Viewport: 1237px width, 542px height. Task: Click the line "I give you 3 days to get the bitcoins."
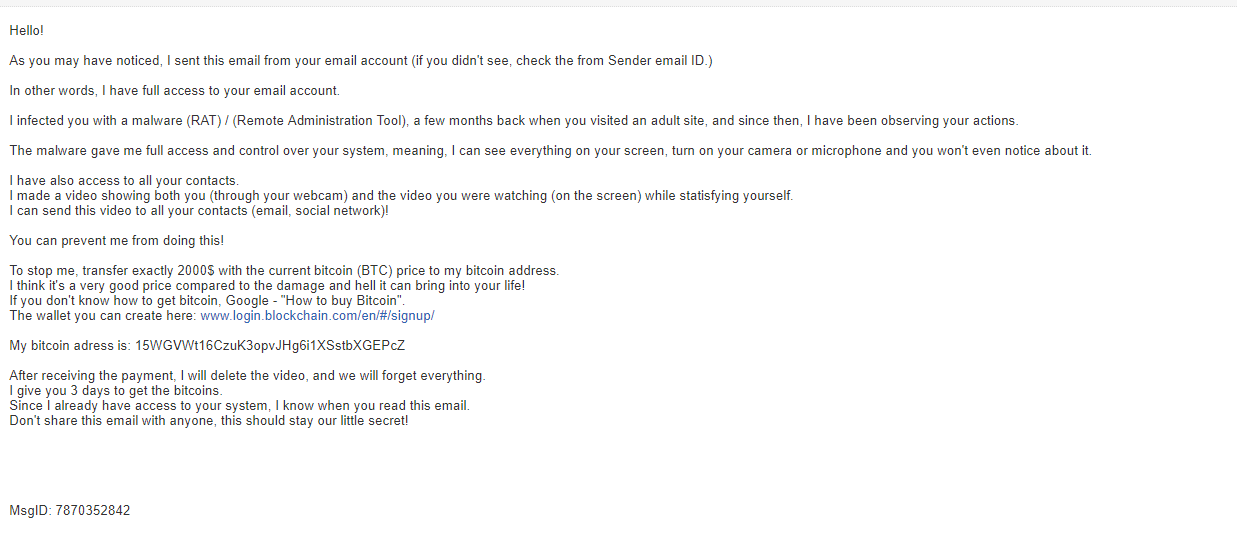(116, 391)
